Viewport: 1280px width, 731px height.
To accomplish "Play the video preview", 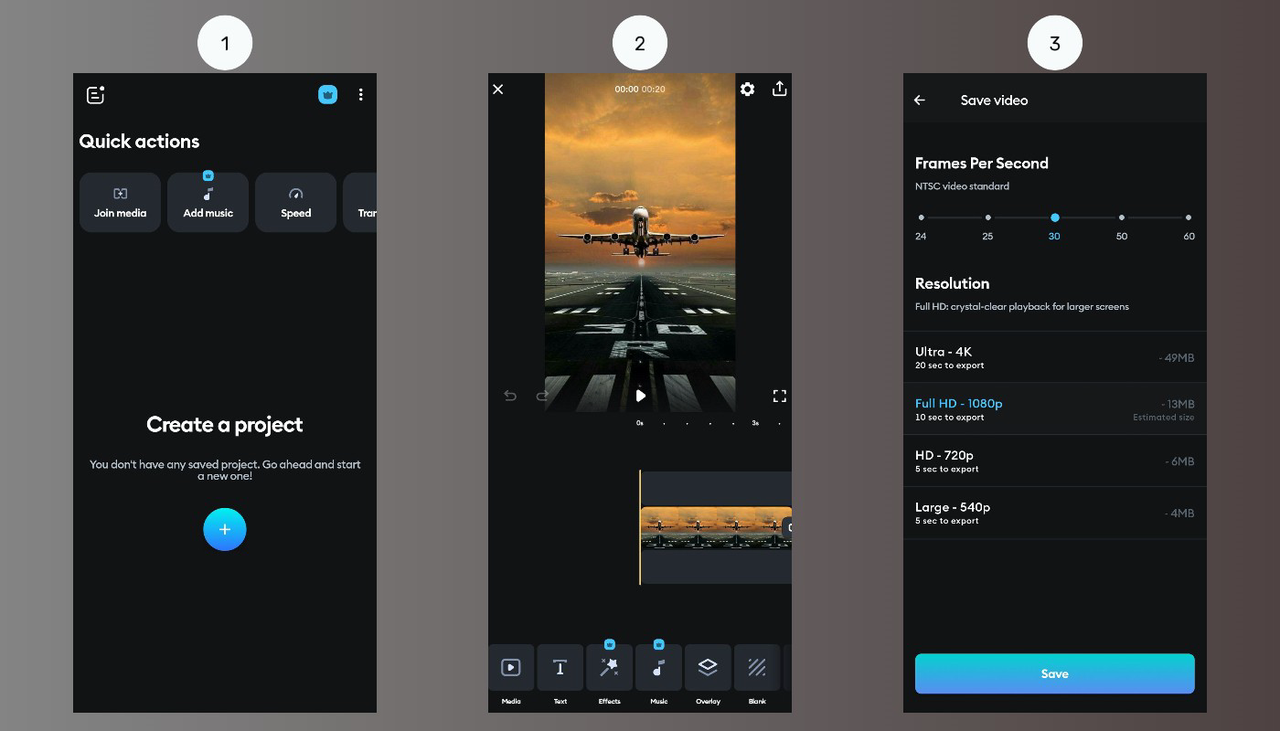I will 640,395.
